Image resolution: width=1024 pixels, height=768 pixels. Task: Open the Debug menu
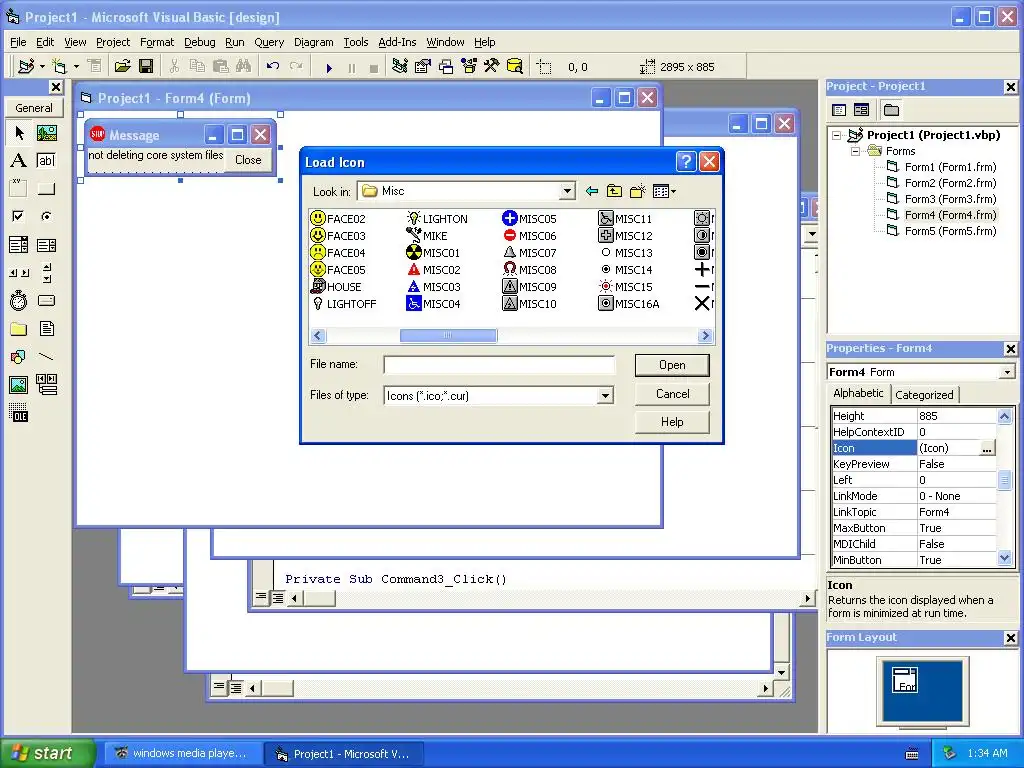point(199,42)
